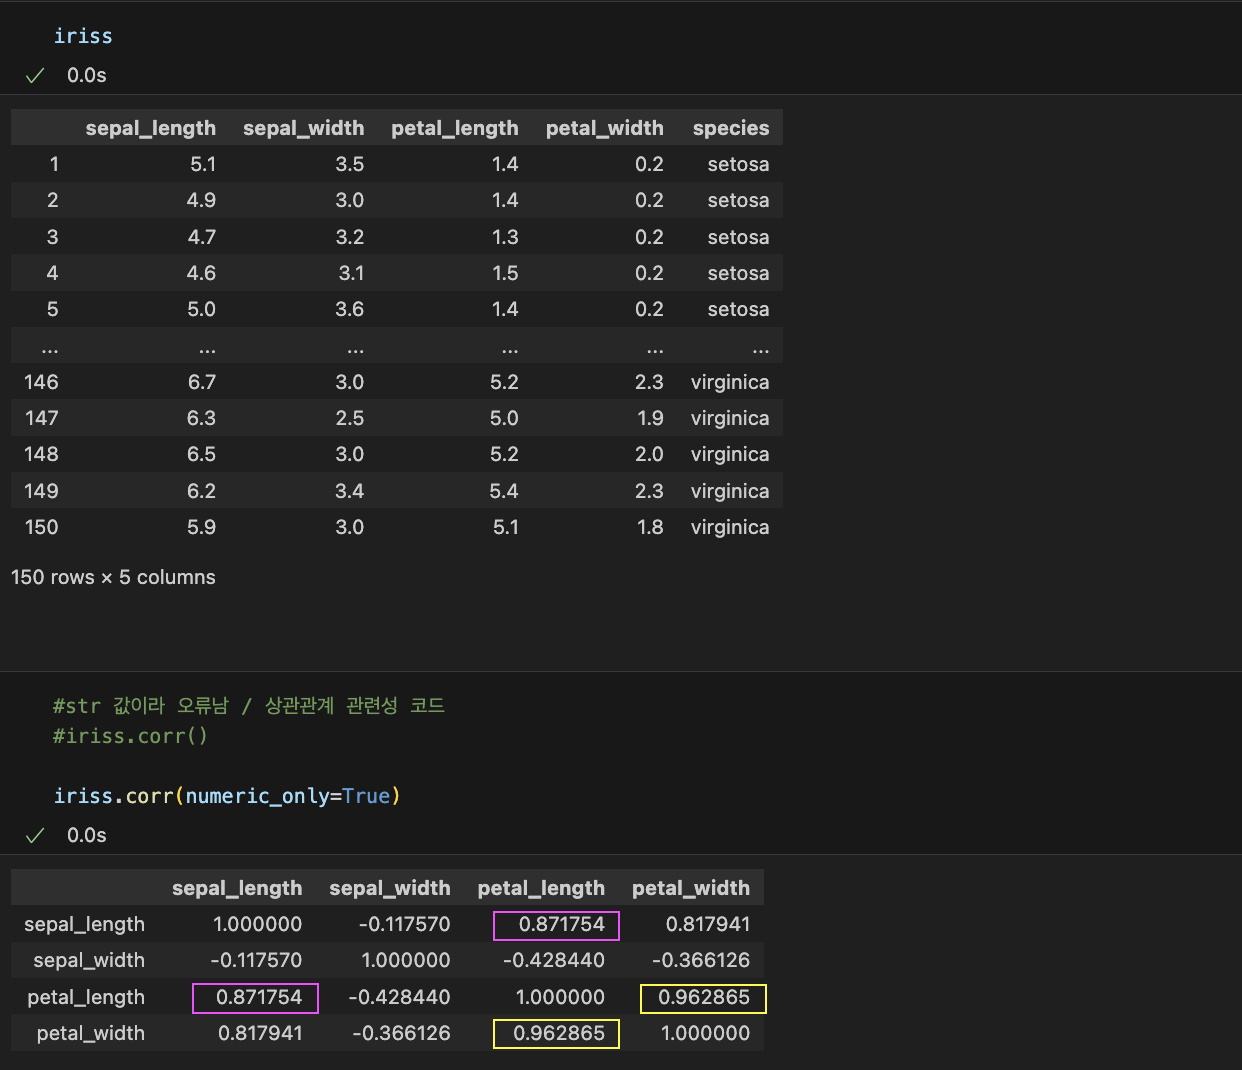Click the petal_width header in the correlation table

(x=691, y=888)
